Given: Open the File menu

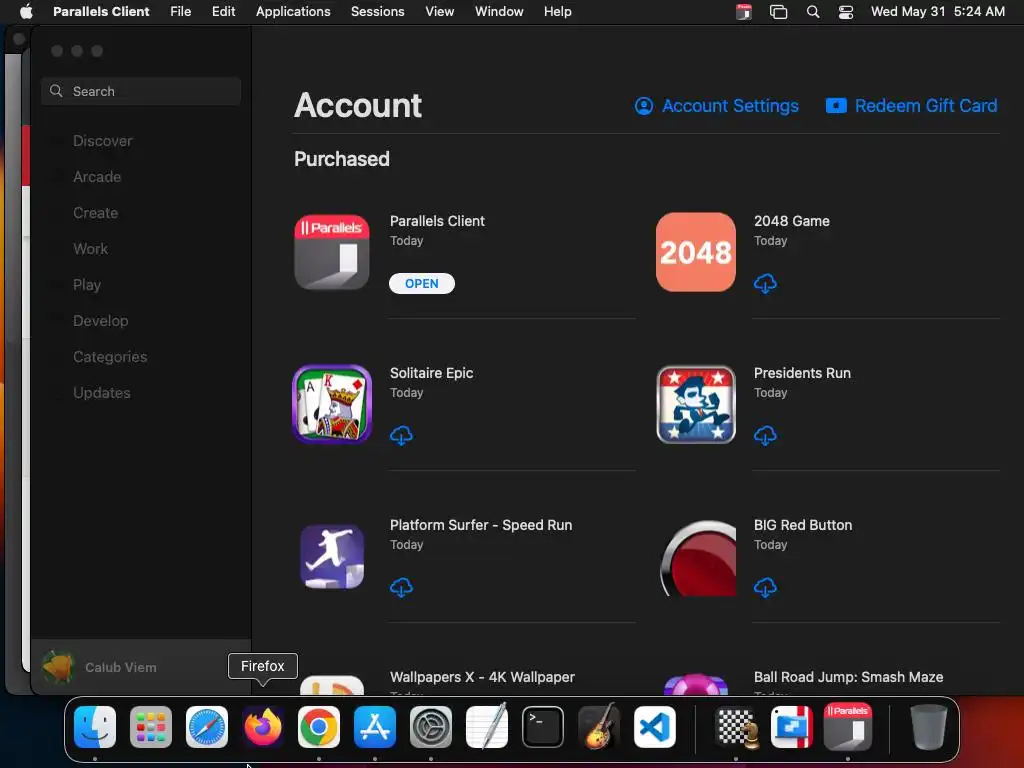Looking at the screenshot, I should pyautogui.click(x=180, y=12).
